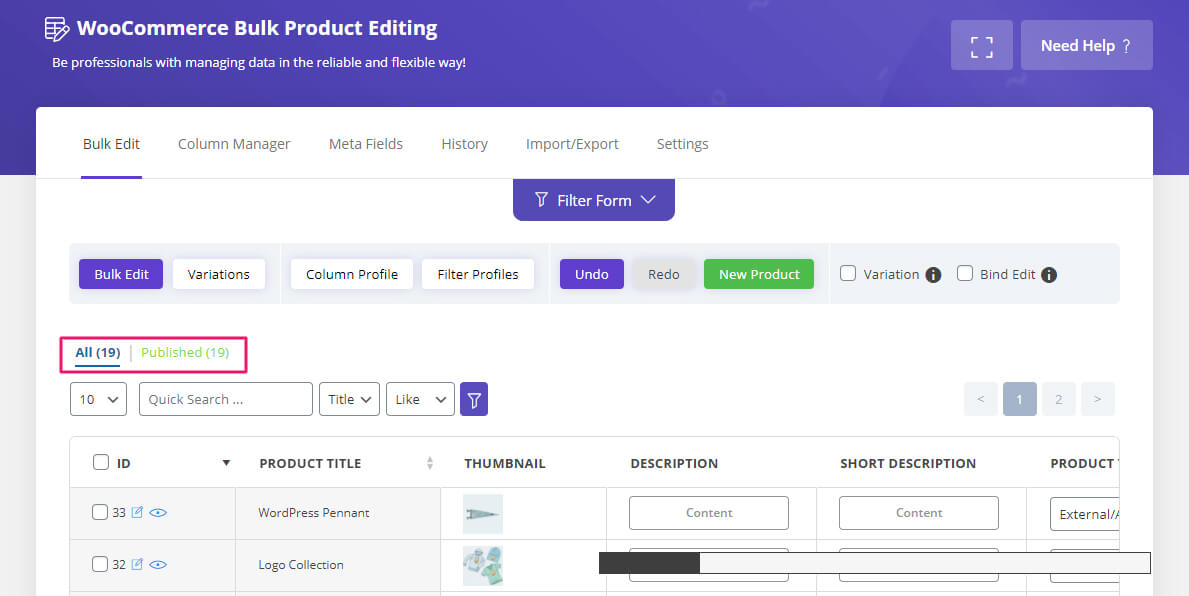Click edit icon for product 32
Screen dimensions: 1189x596
tap(138, 564)
